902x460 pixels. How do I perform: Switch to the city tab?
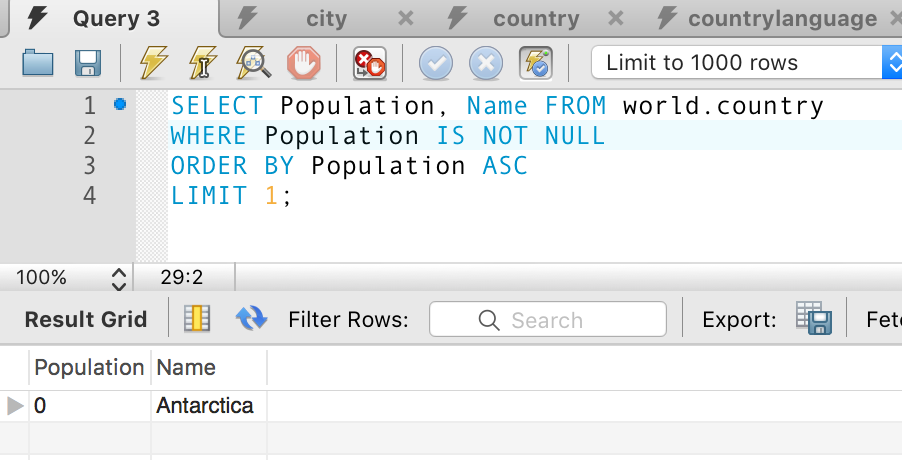pyautogui.click(x=326, y=19)
